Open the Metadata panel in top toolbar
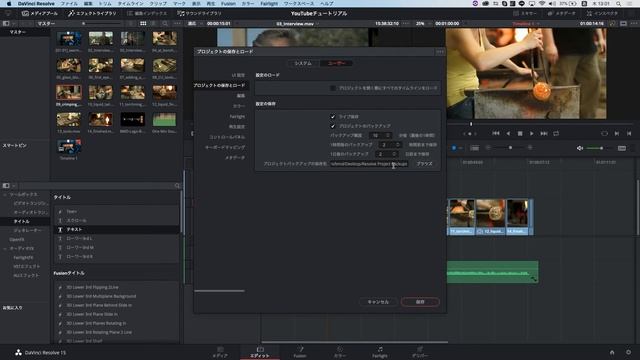Viewport: 640px width, 360px height. 561,13
